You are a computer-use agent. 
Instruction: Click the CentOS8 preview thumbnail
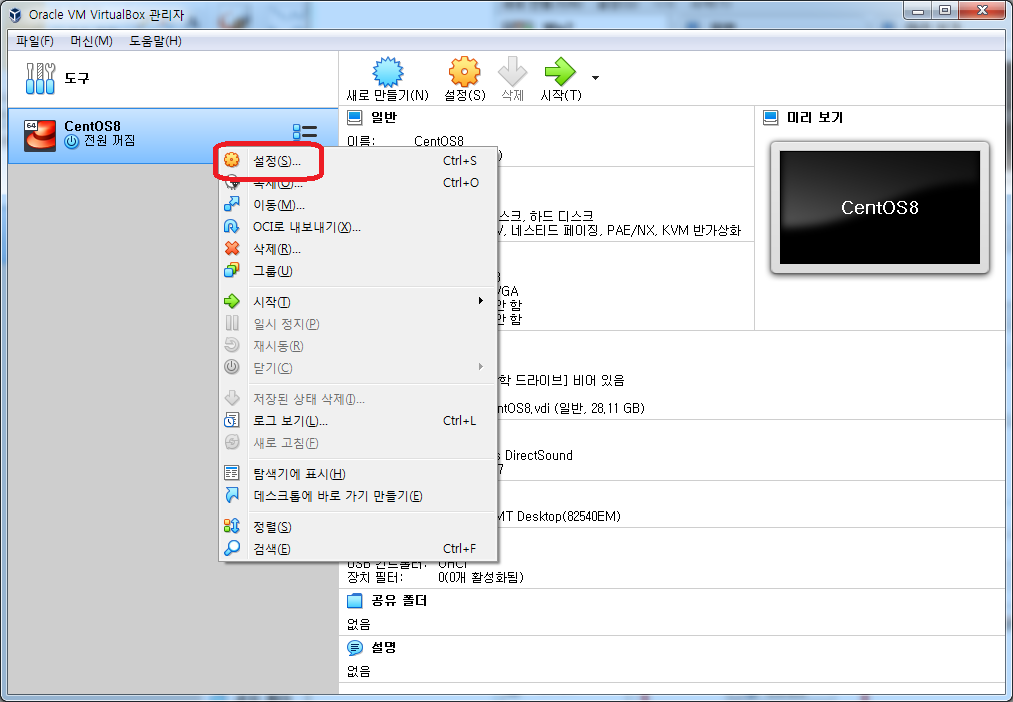[879, 208]
